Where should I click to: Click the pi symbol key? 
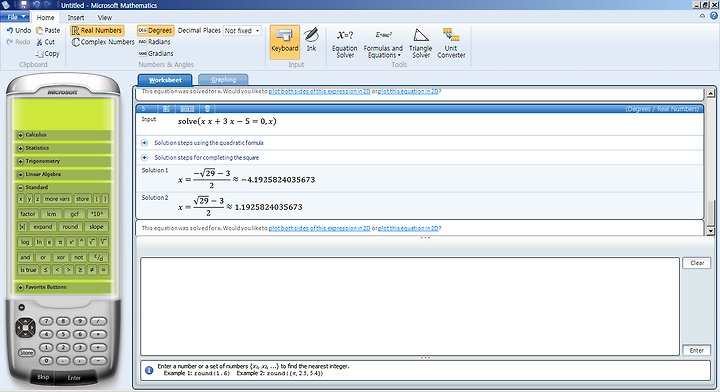pos(60,242)
